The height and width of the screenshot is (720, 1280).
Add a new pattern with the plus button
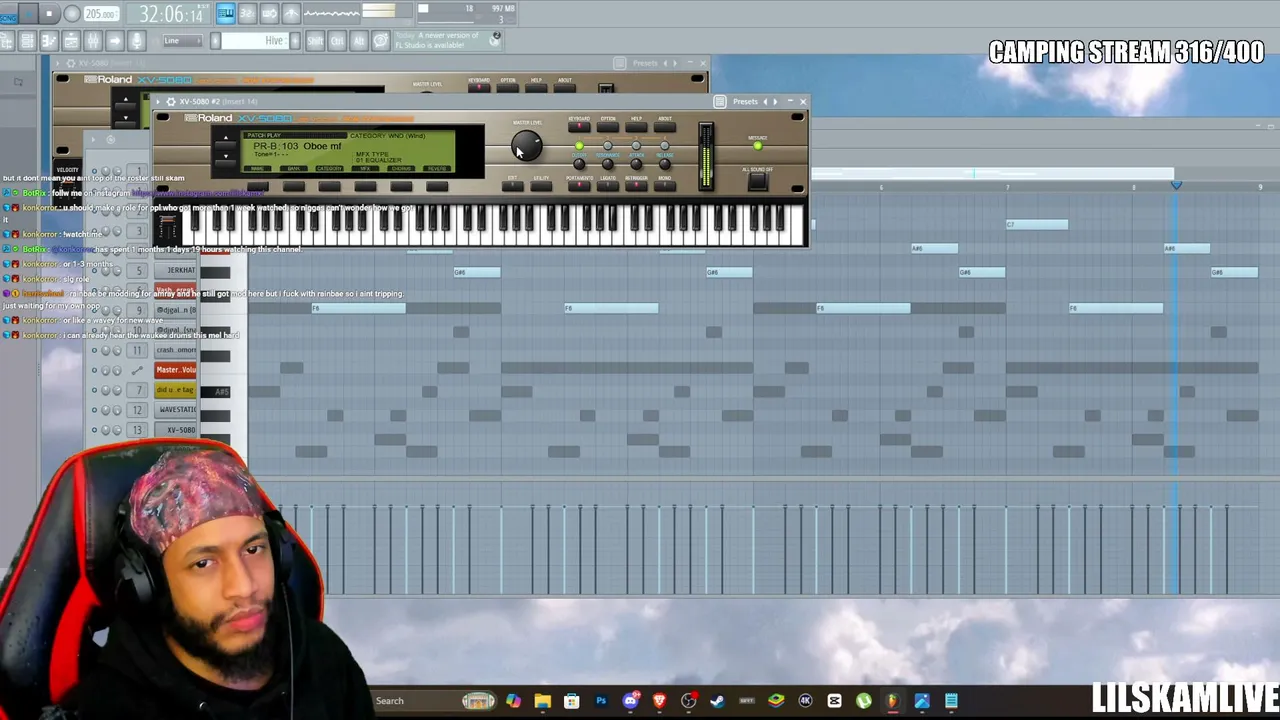coord(294,41)
